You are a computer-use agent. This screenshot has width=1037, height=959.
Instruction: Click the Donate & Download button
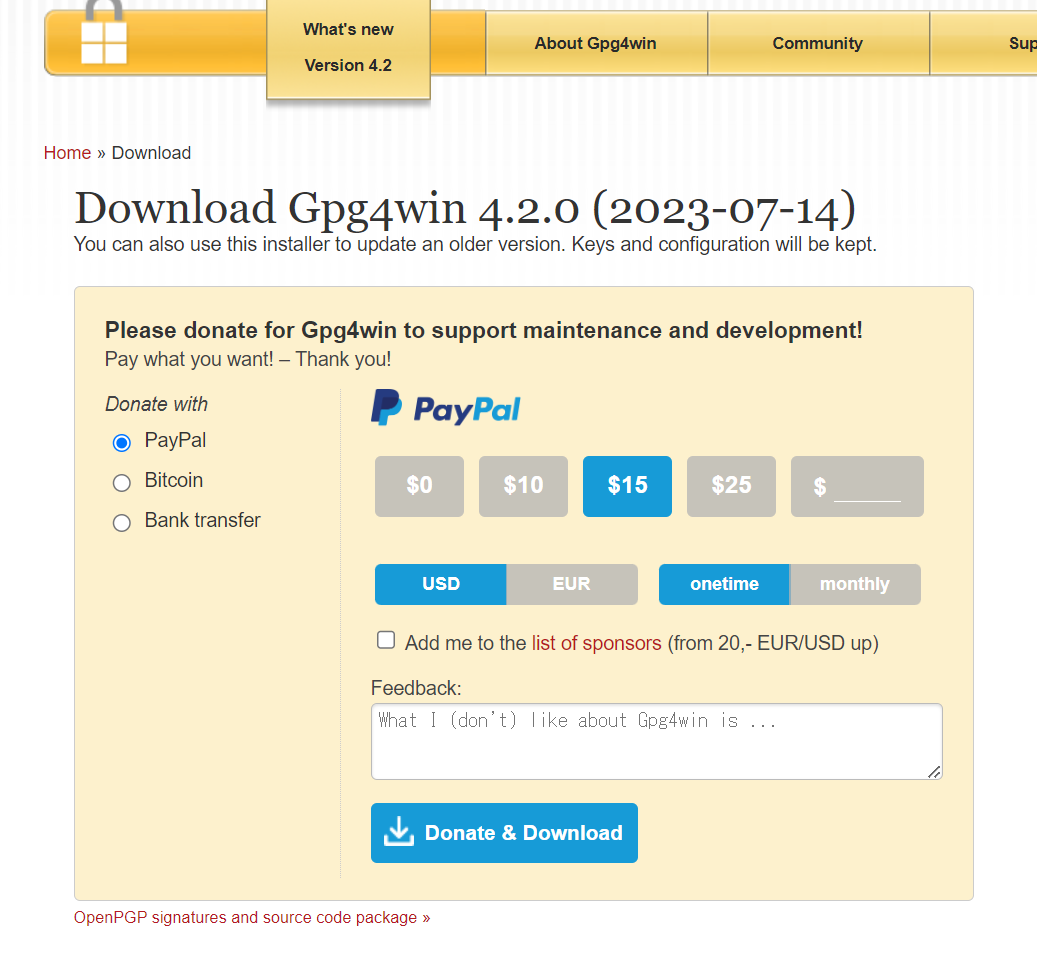pos(504,833)
